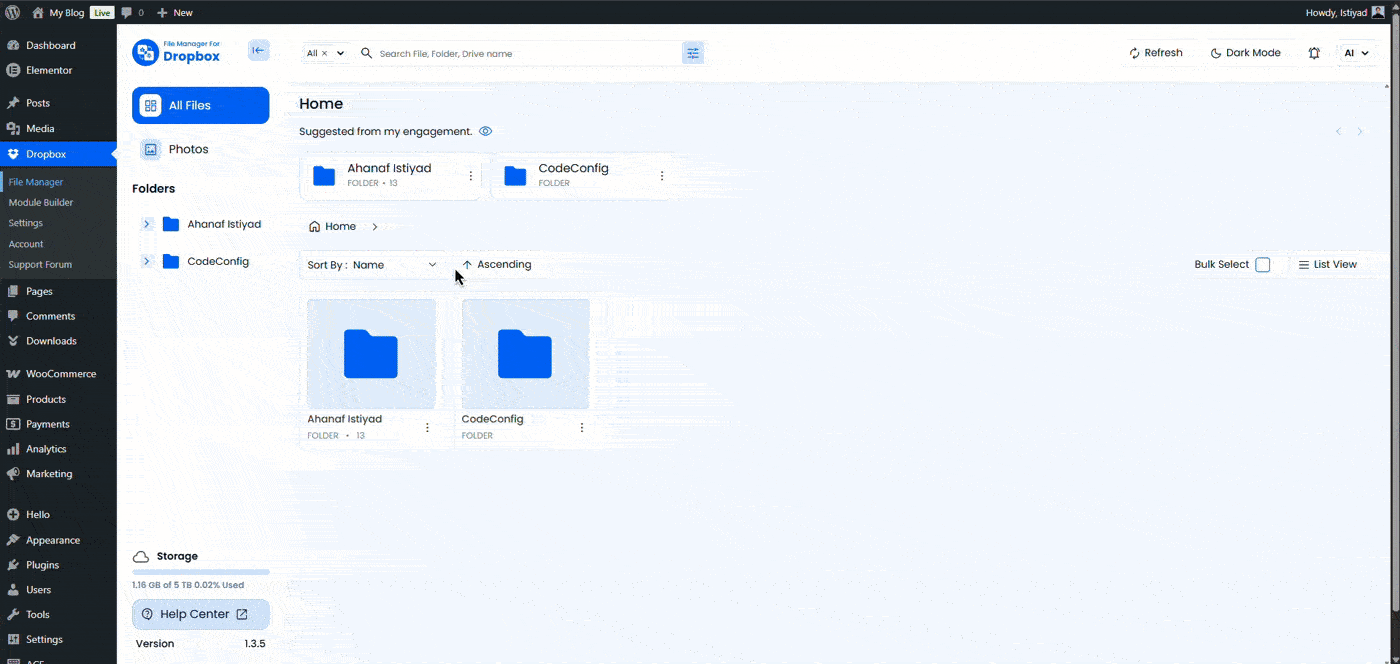The width and height of the screenshot is (1400, 664).
Task: Expand the CodeConfig folder in Folders tree
Action: point(146,261)
